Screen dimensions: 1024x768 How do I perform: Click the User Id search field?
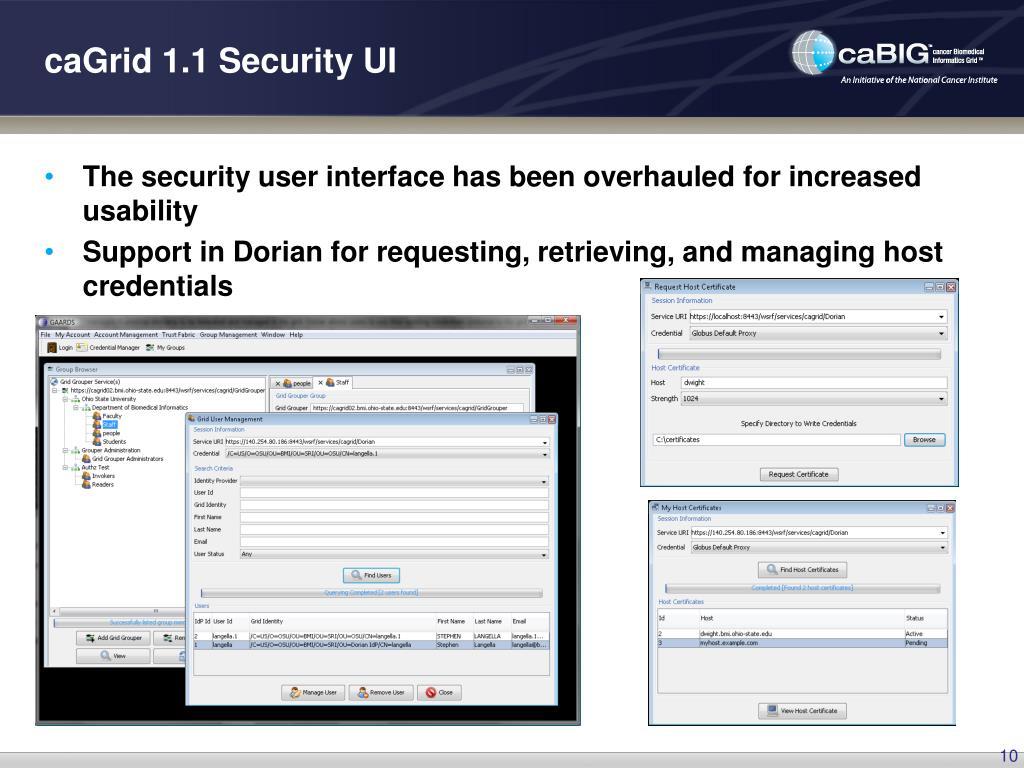tap(394, 493)
